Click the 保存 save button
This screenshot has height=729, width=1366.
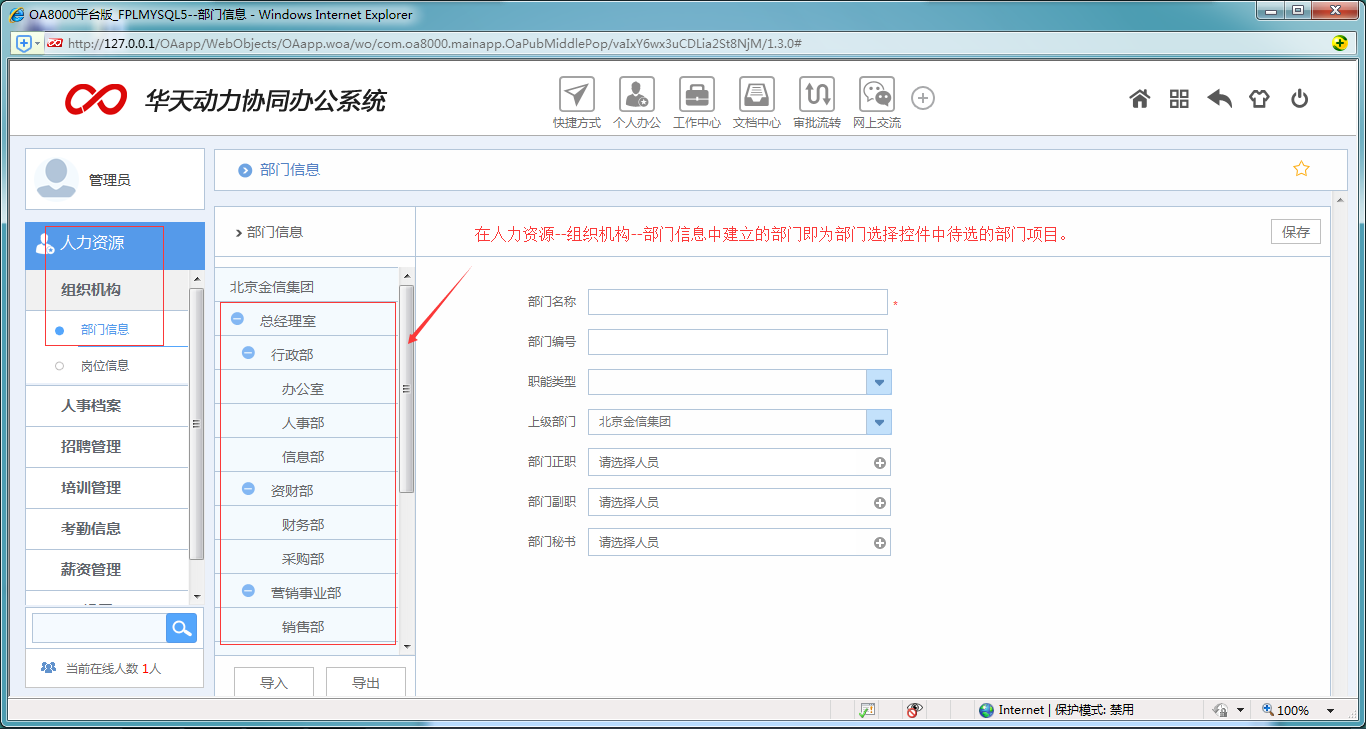(x=1295, y=232)
